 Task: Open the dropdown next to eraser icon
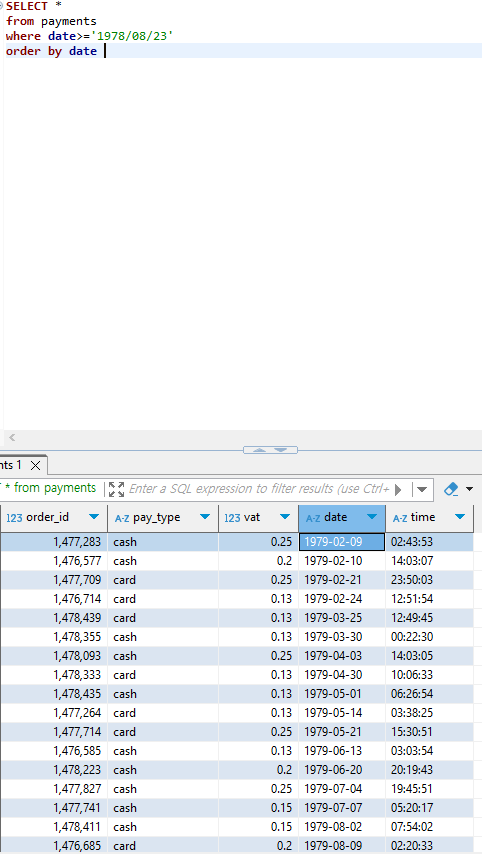pos(469,489)
